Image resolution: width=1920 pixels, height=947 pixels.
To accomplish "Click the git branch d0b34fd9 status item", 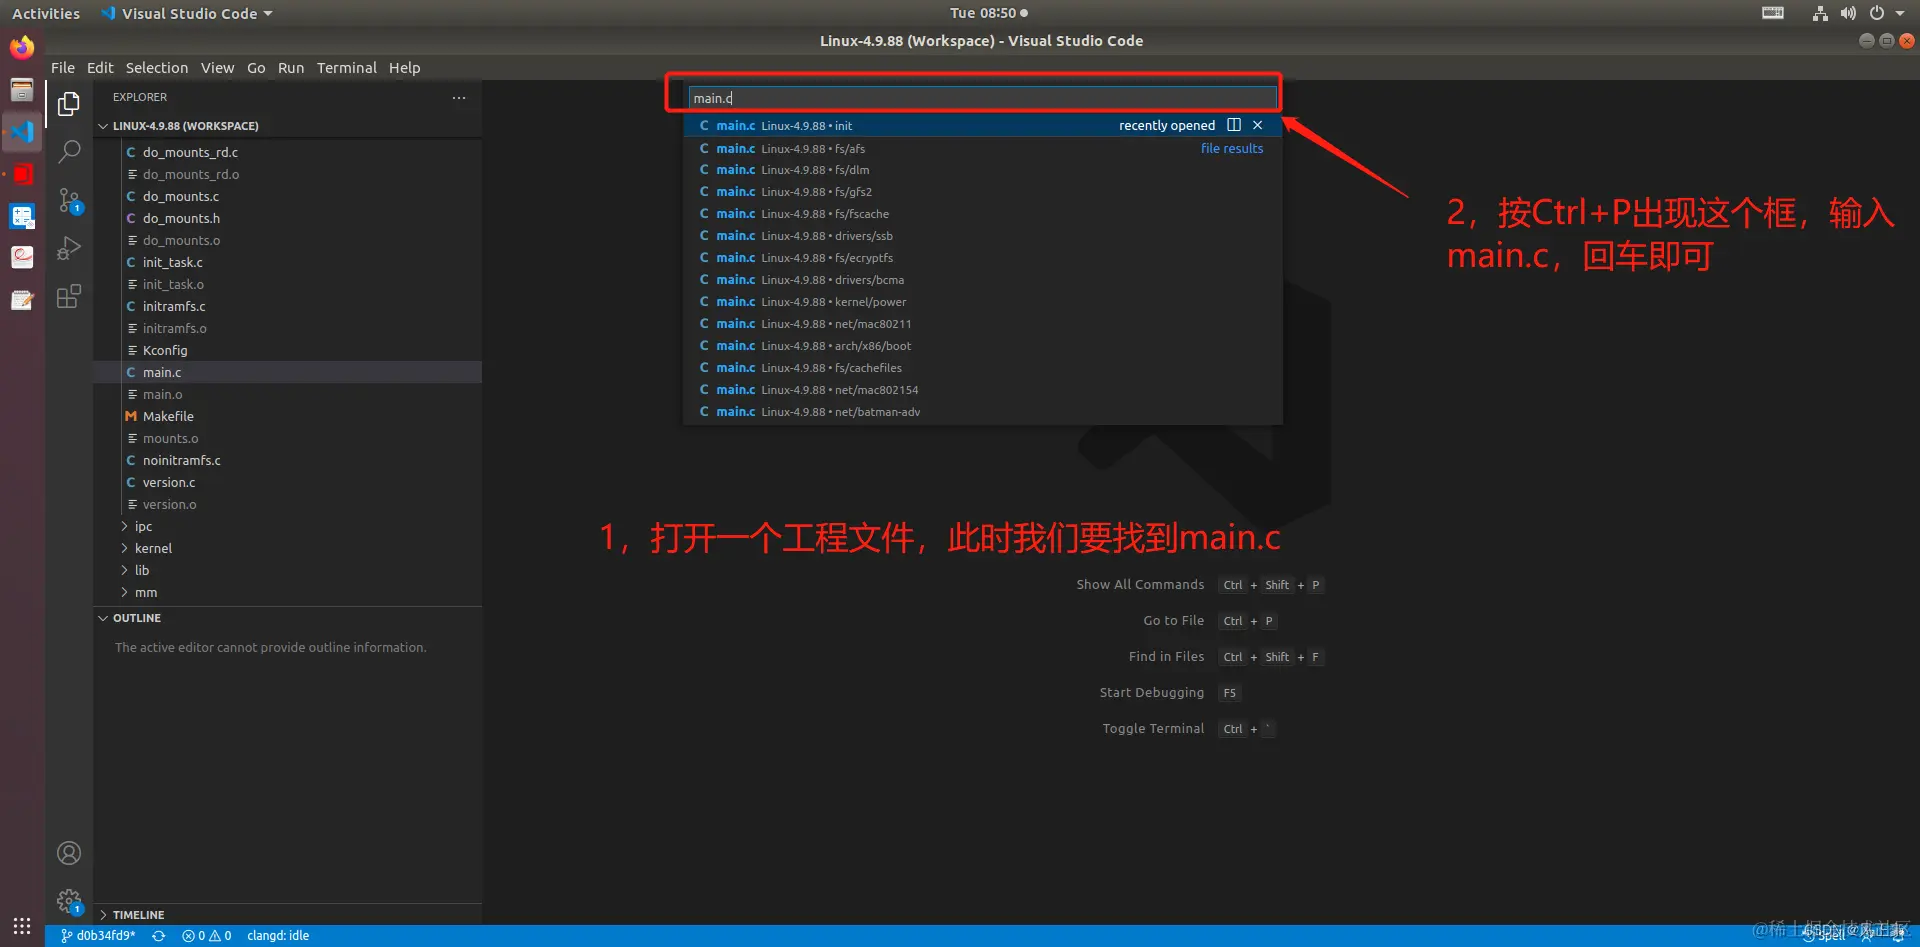I will click(98, 936).
